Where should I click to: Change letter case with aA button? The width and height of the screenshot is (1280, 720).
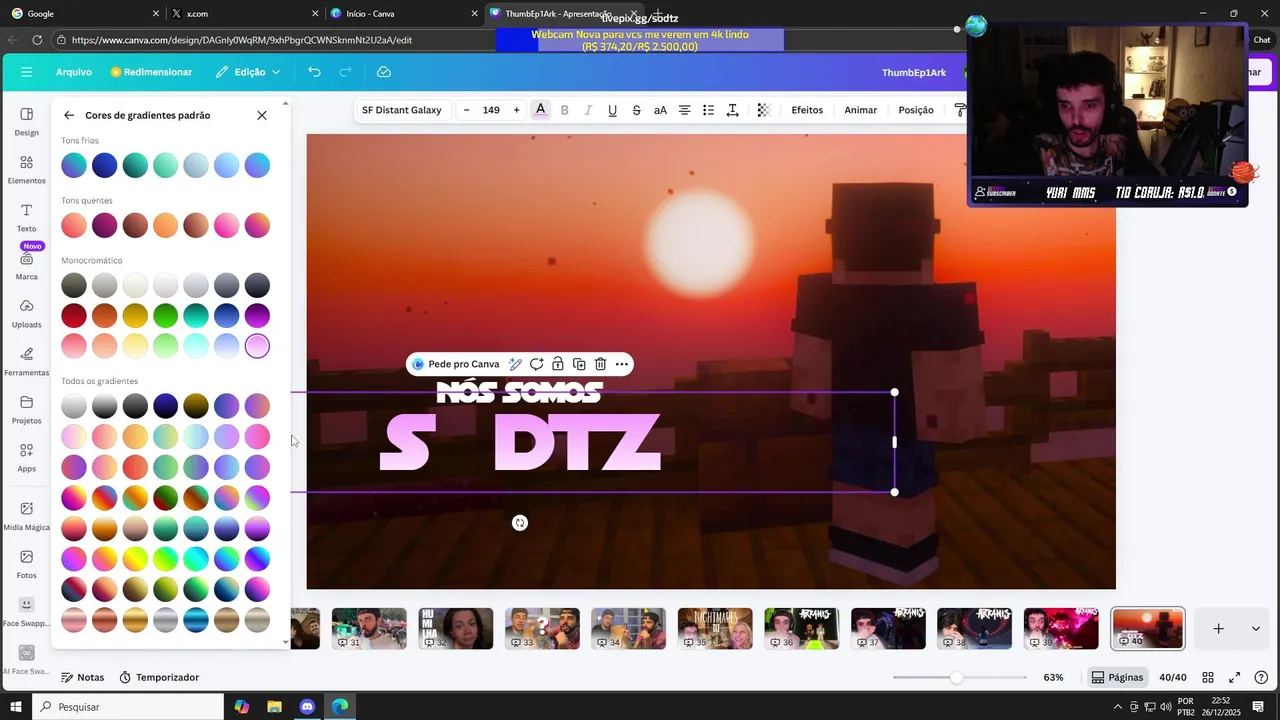pyautogui.click(x=660, y=110)
